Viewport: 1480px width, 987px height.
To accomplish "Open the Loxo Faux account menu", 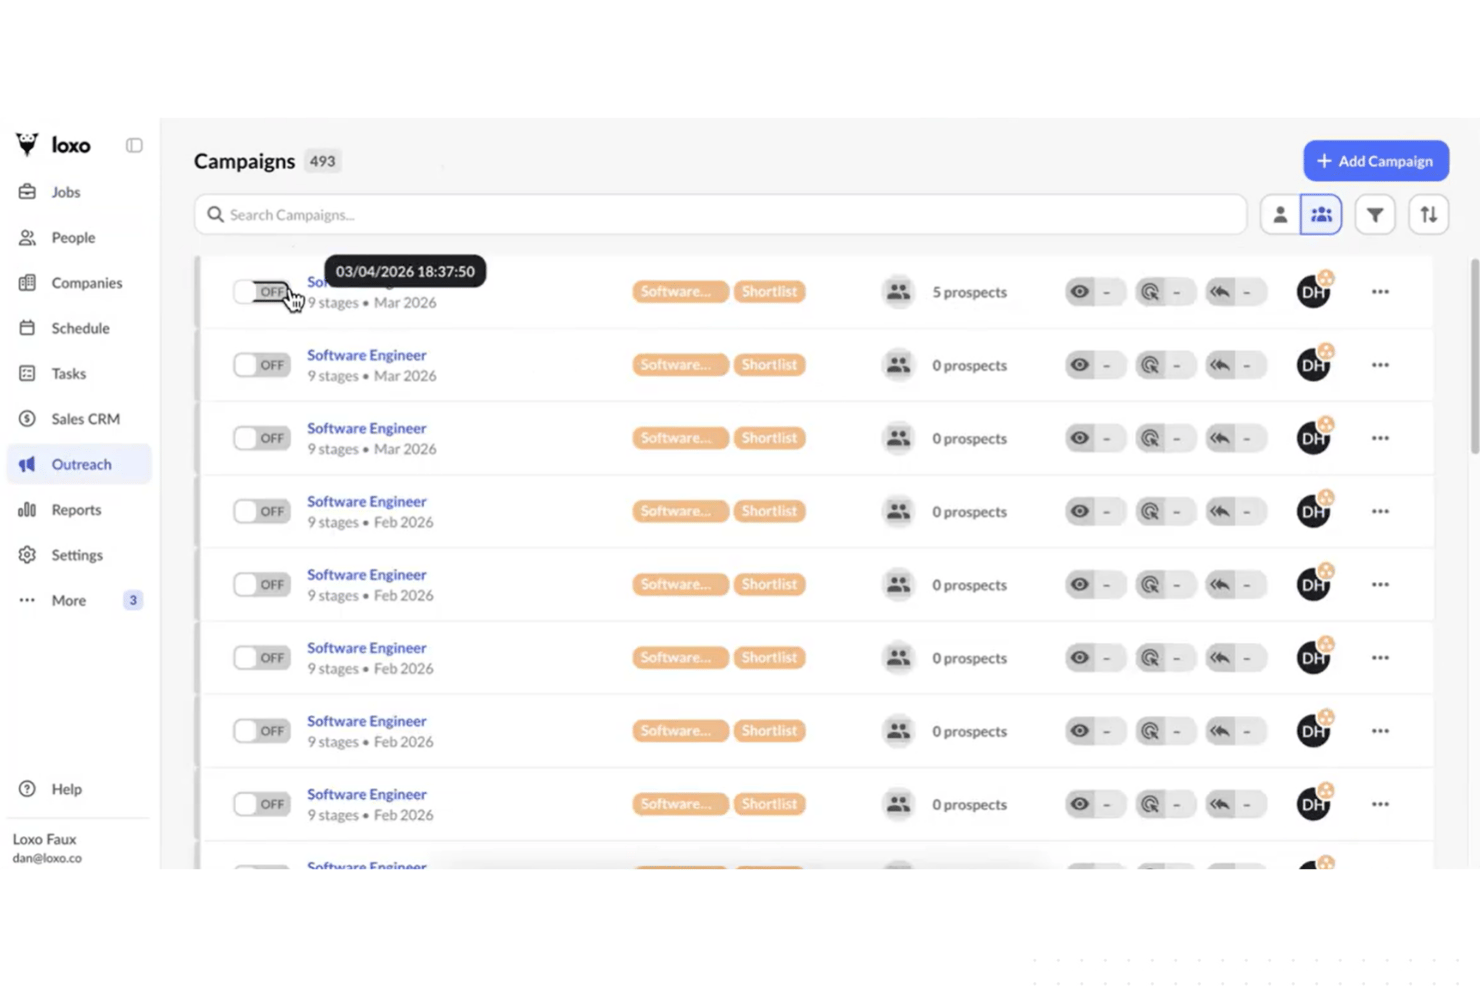I will [x=47, y=847].
